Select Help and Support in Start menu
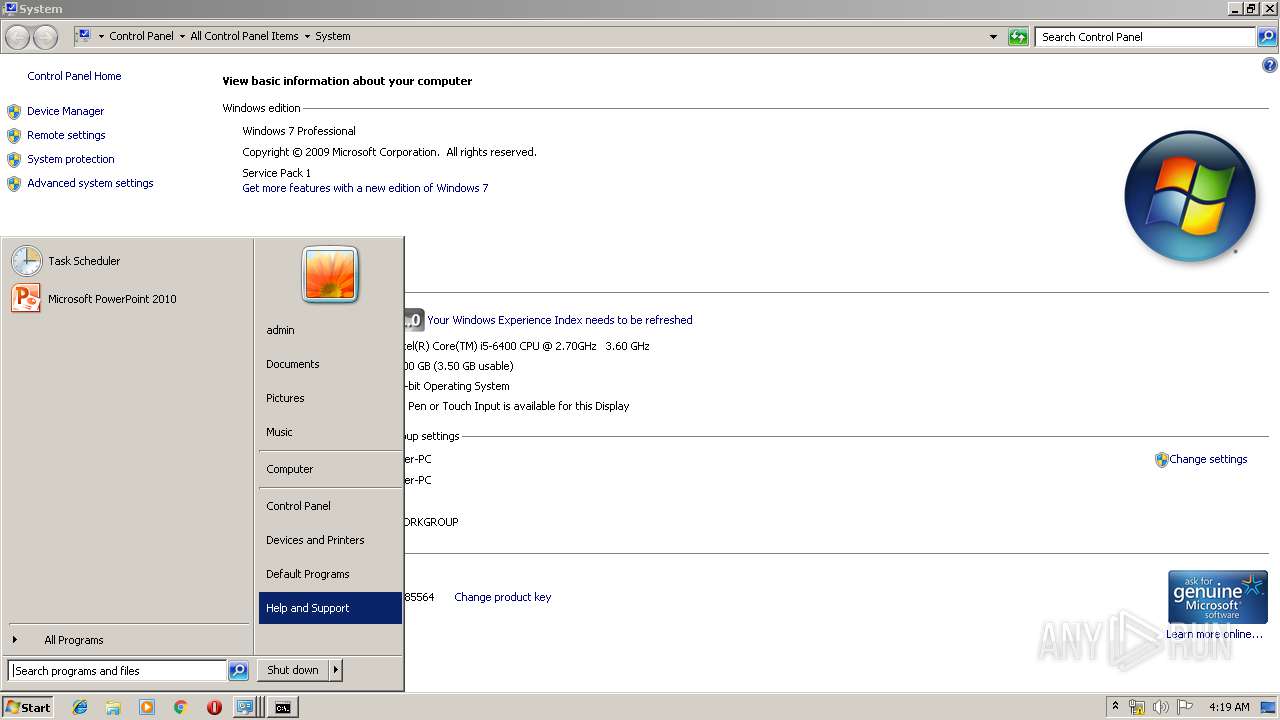 330,608
